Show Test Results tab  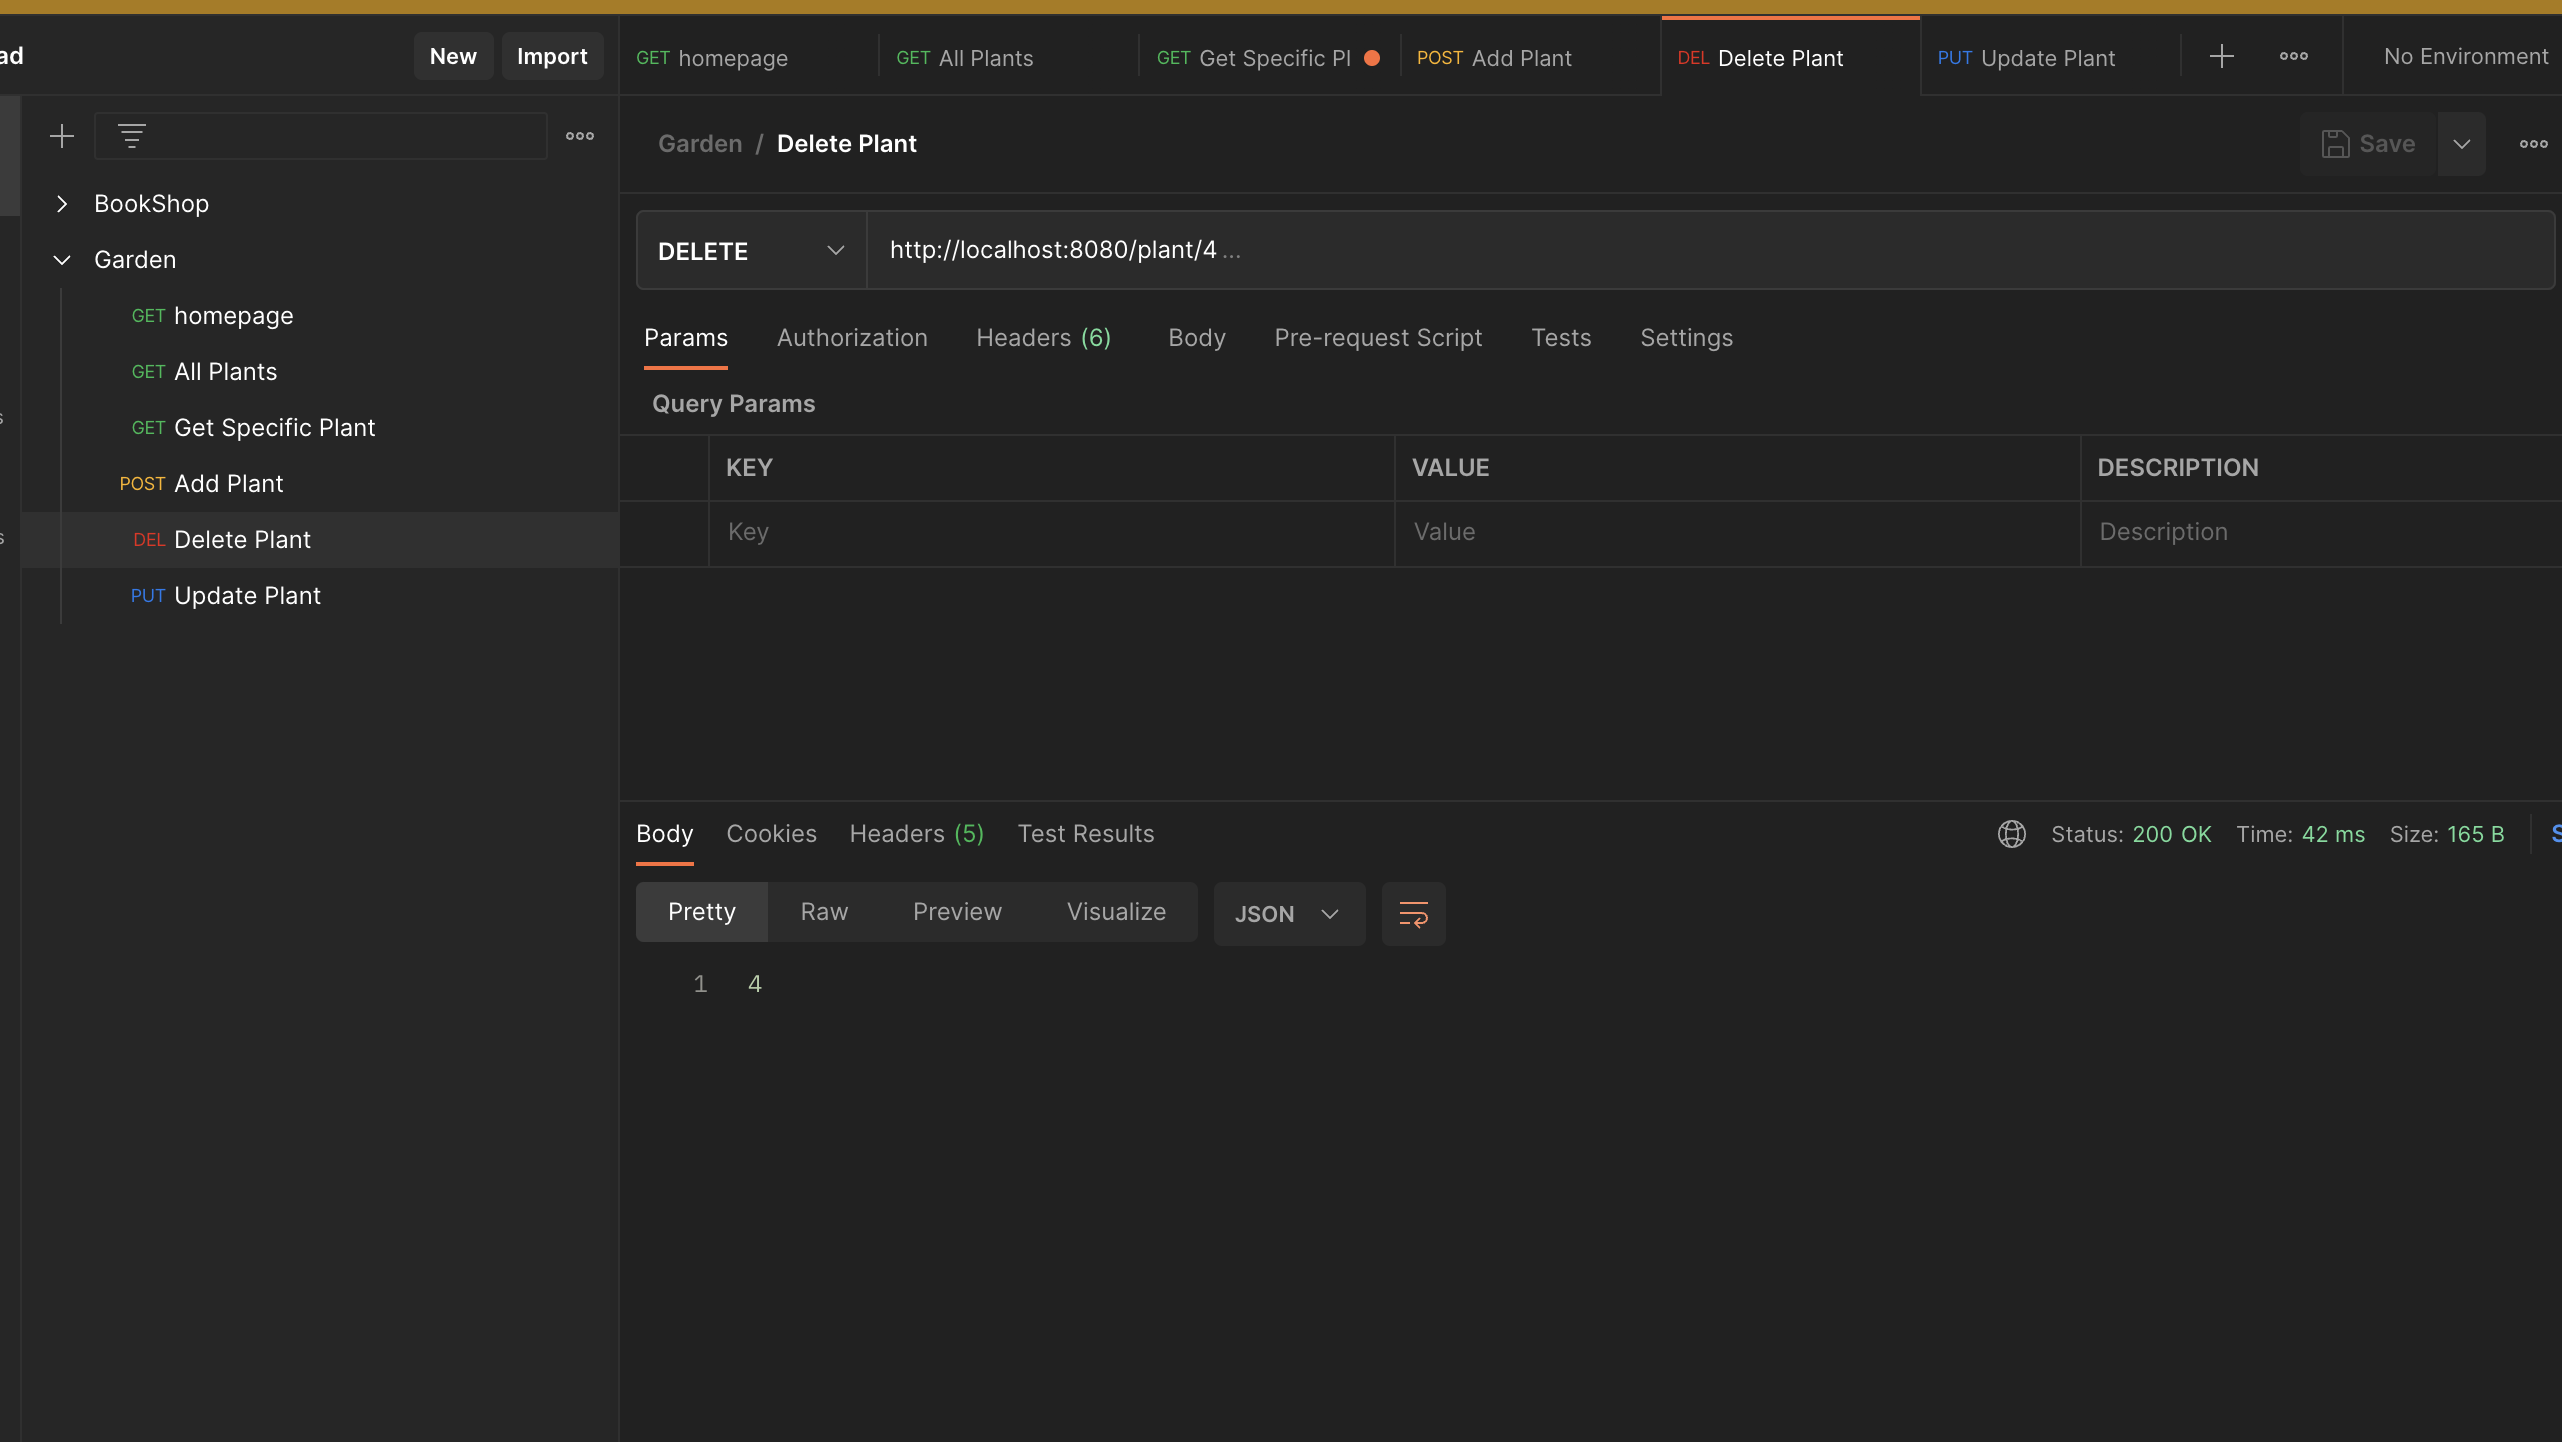(1086, 834)
